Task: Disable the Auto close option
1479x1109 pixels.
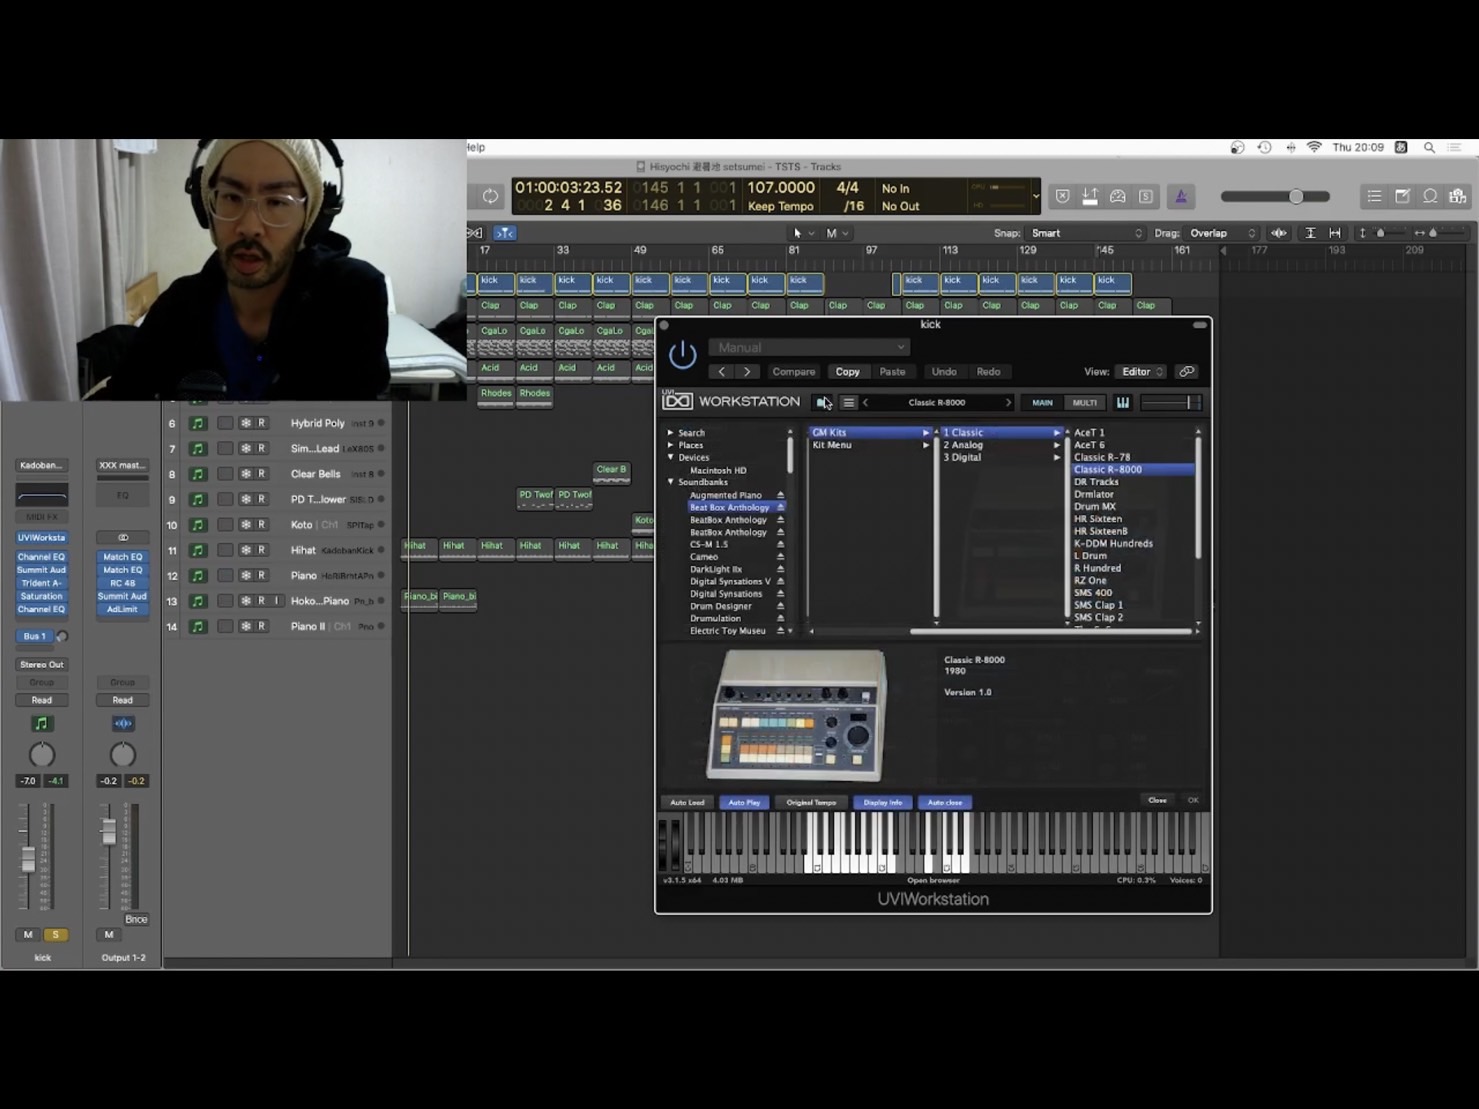Action: 944,802
